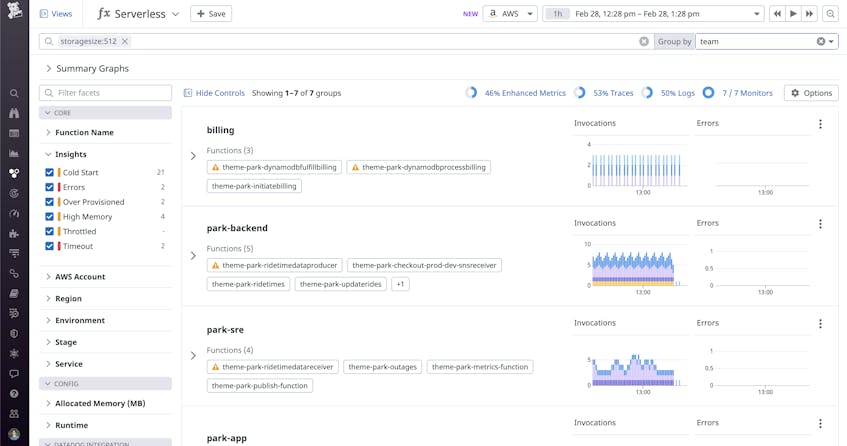
Task: Click the search magnifier in left sidebar
Action: pyautogui.click(x=14, y=93)
